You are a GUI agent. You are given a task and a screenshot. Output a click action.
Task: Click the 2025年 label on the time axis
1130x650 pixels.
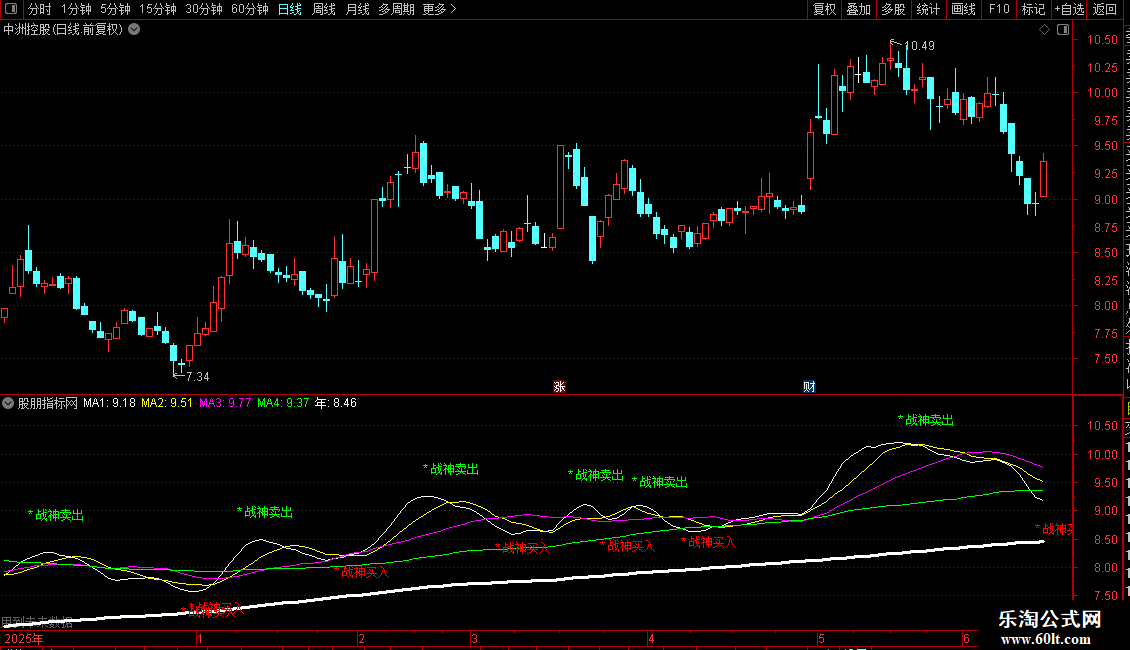[24, 638]
